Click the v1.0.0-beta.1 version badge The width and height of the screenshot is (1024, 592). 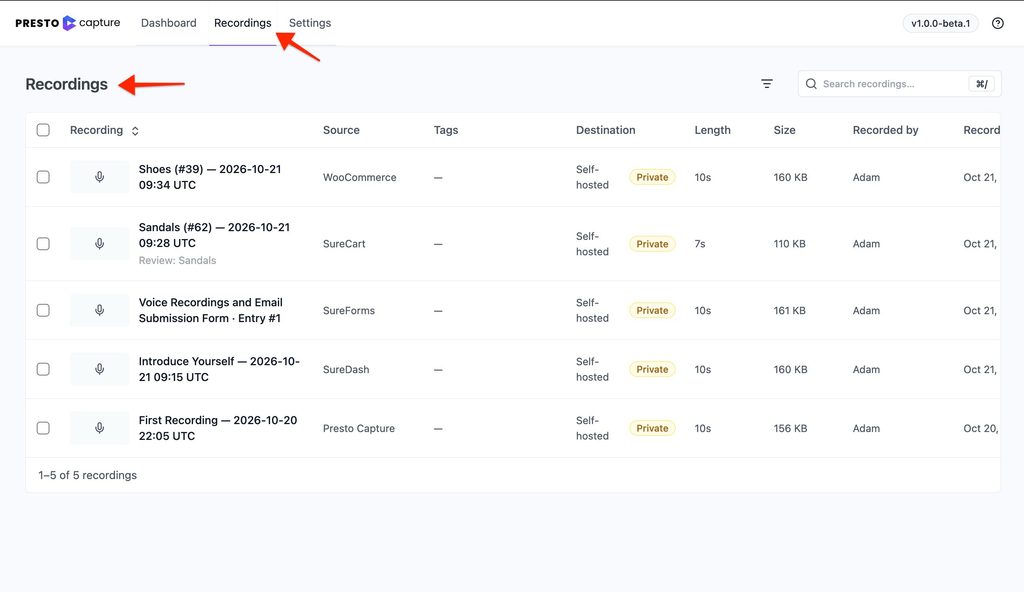click(x=940, y=24)
